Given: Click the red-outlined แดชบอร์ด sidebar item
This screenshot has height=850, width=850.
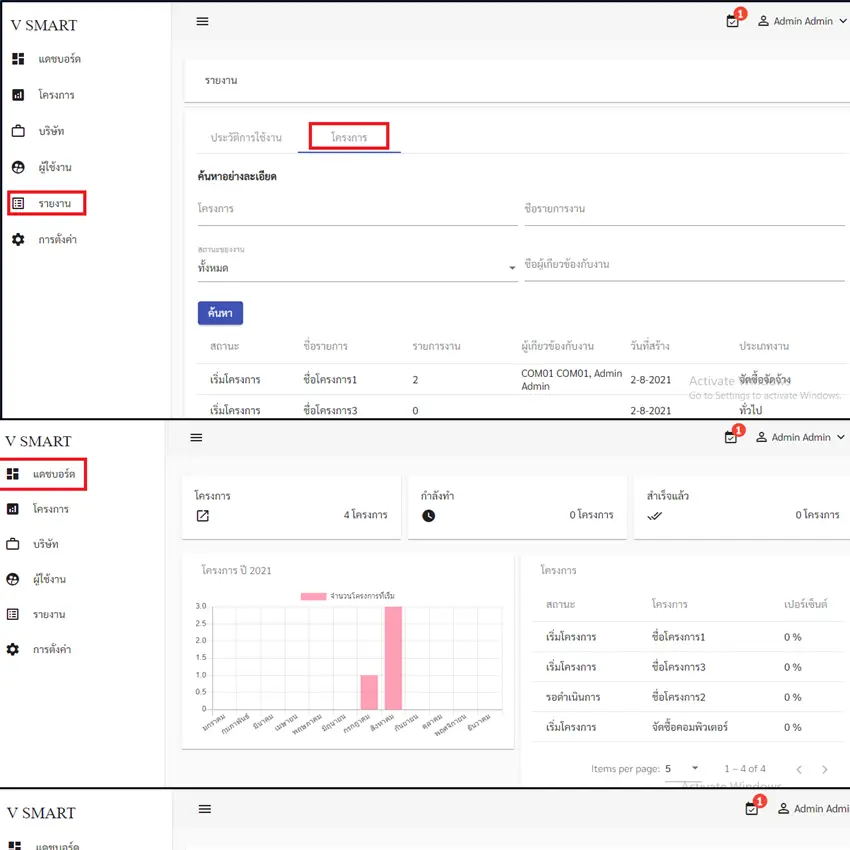Looking at the screenshot, I should tap(45, 473).
